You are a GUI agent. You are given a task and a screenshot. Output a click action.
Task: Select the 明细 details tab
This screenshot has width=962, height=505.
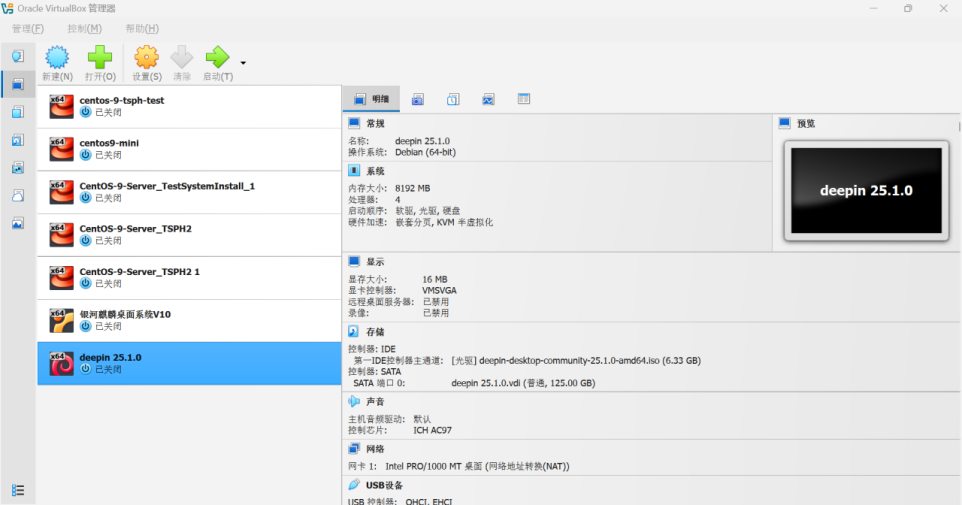click(x=371, y=99)
